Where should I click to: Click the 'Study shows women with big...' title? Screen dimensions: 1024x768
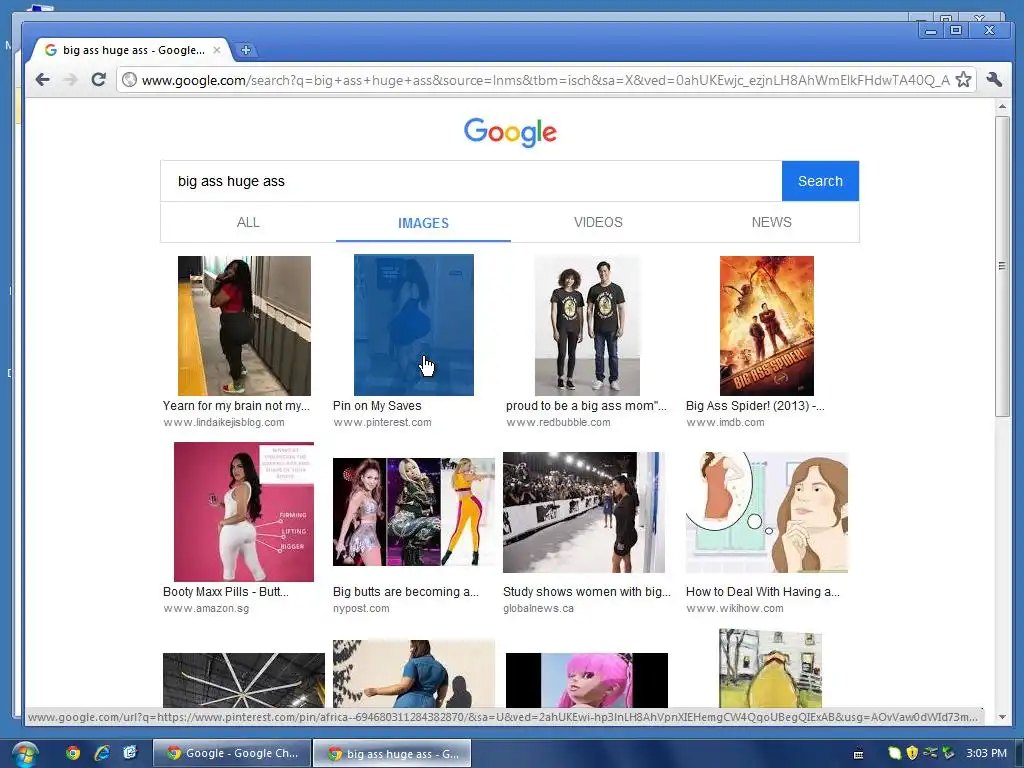pos(586,592)
